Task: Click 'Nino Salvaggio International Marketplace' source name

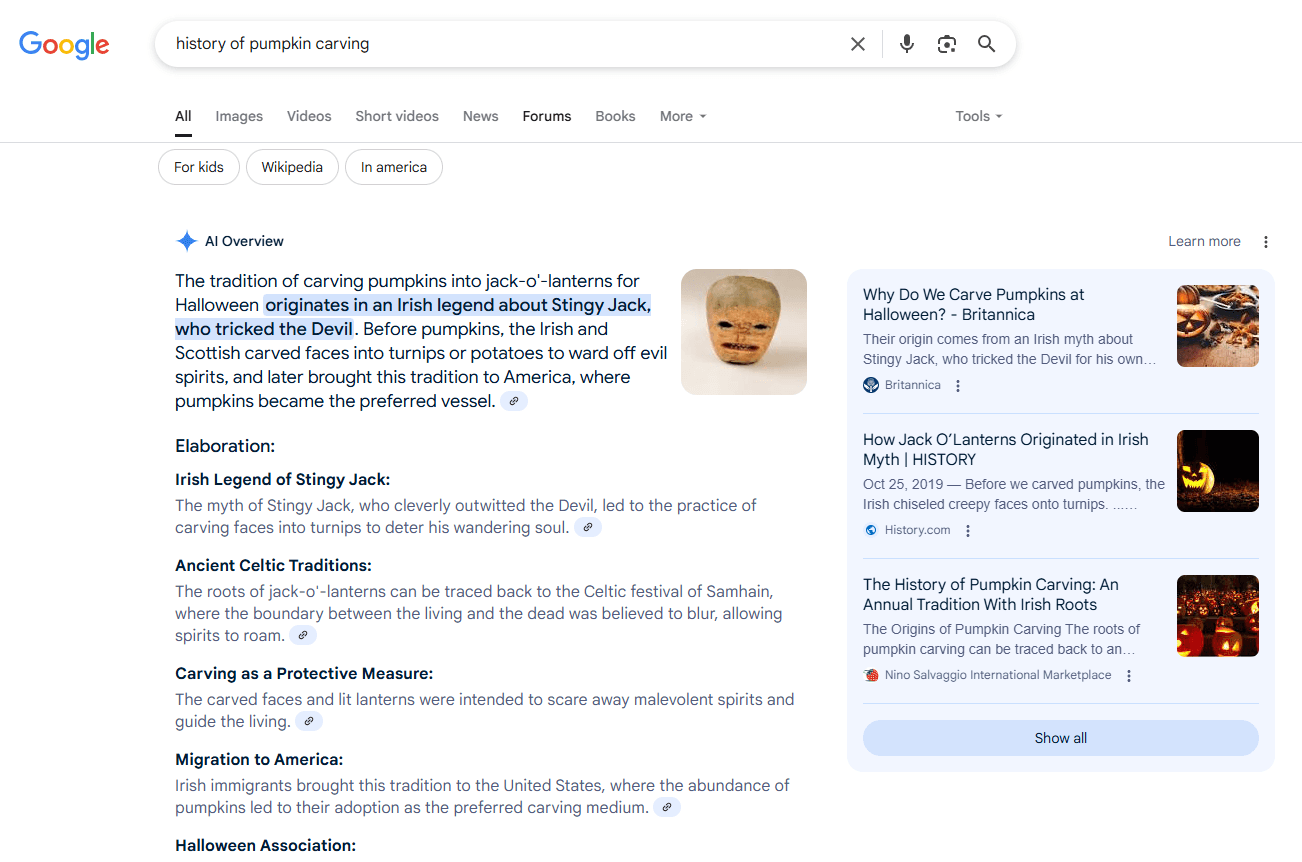Action: pyautogui.click(x=998, y=675)
